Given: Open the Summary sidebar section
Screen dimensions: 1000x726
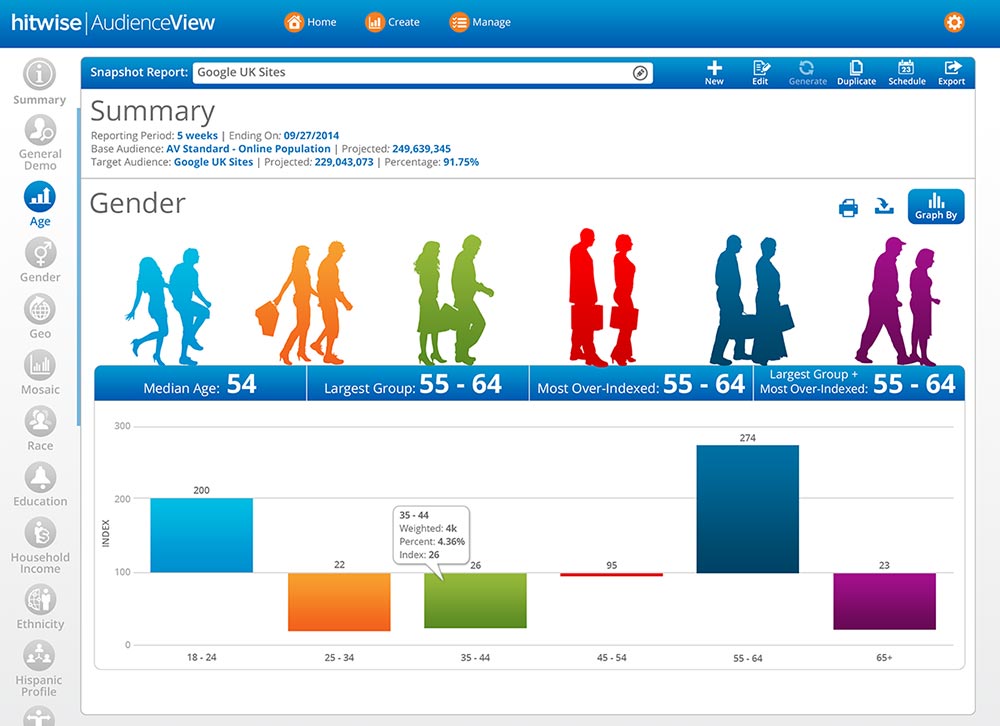Looking at the screenshot, I should [x=40, y=81].
